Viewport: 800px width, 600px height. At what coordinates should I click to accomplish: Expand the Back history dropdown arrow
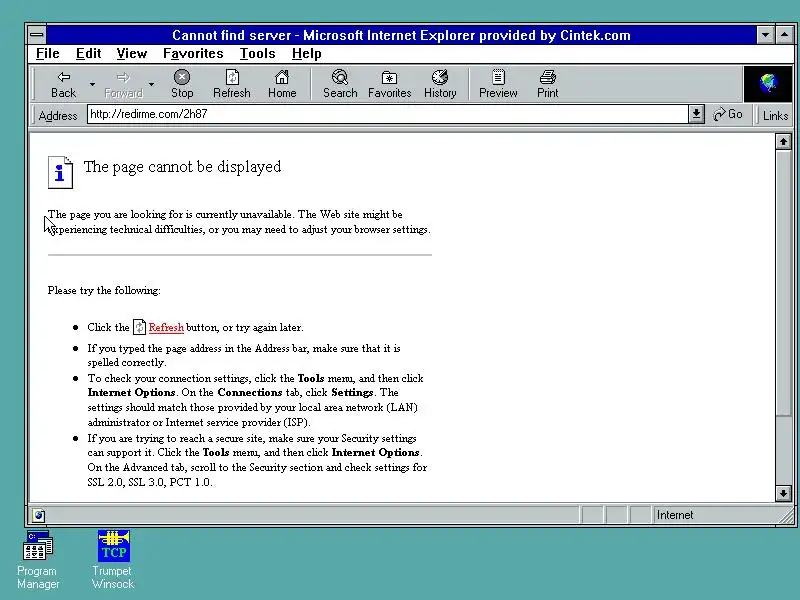coord(92,84)
